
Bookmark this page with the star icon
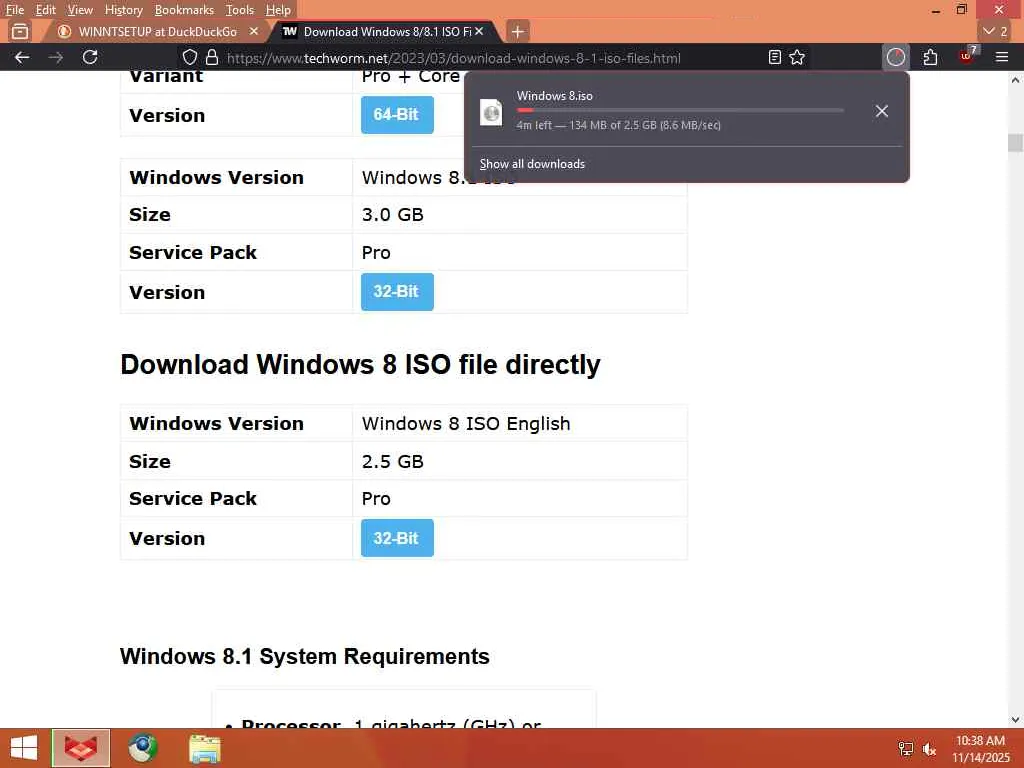tap(797, 57)
